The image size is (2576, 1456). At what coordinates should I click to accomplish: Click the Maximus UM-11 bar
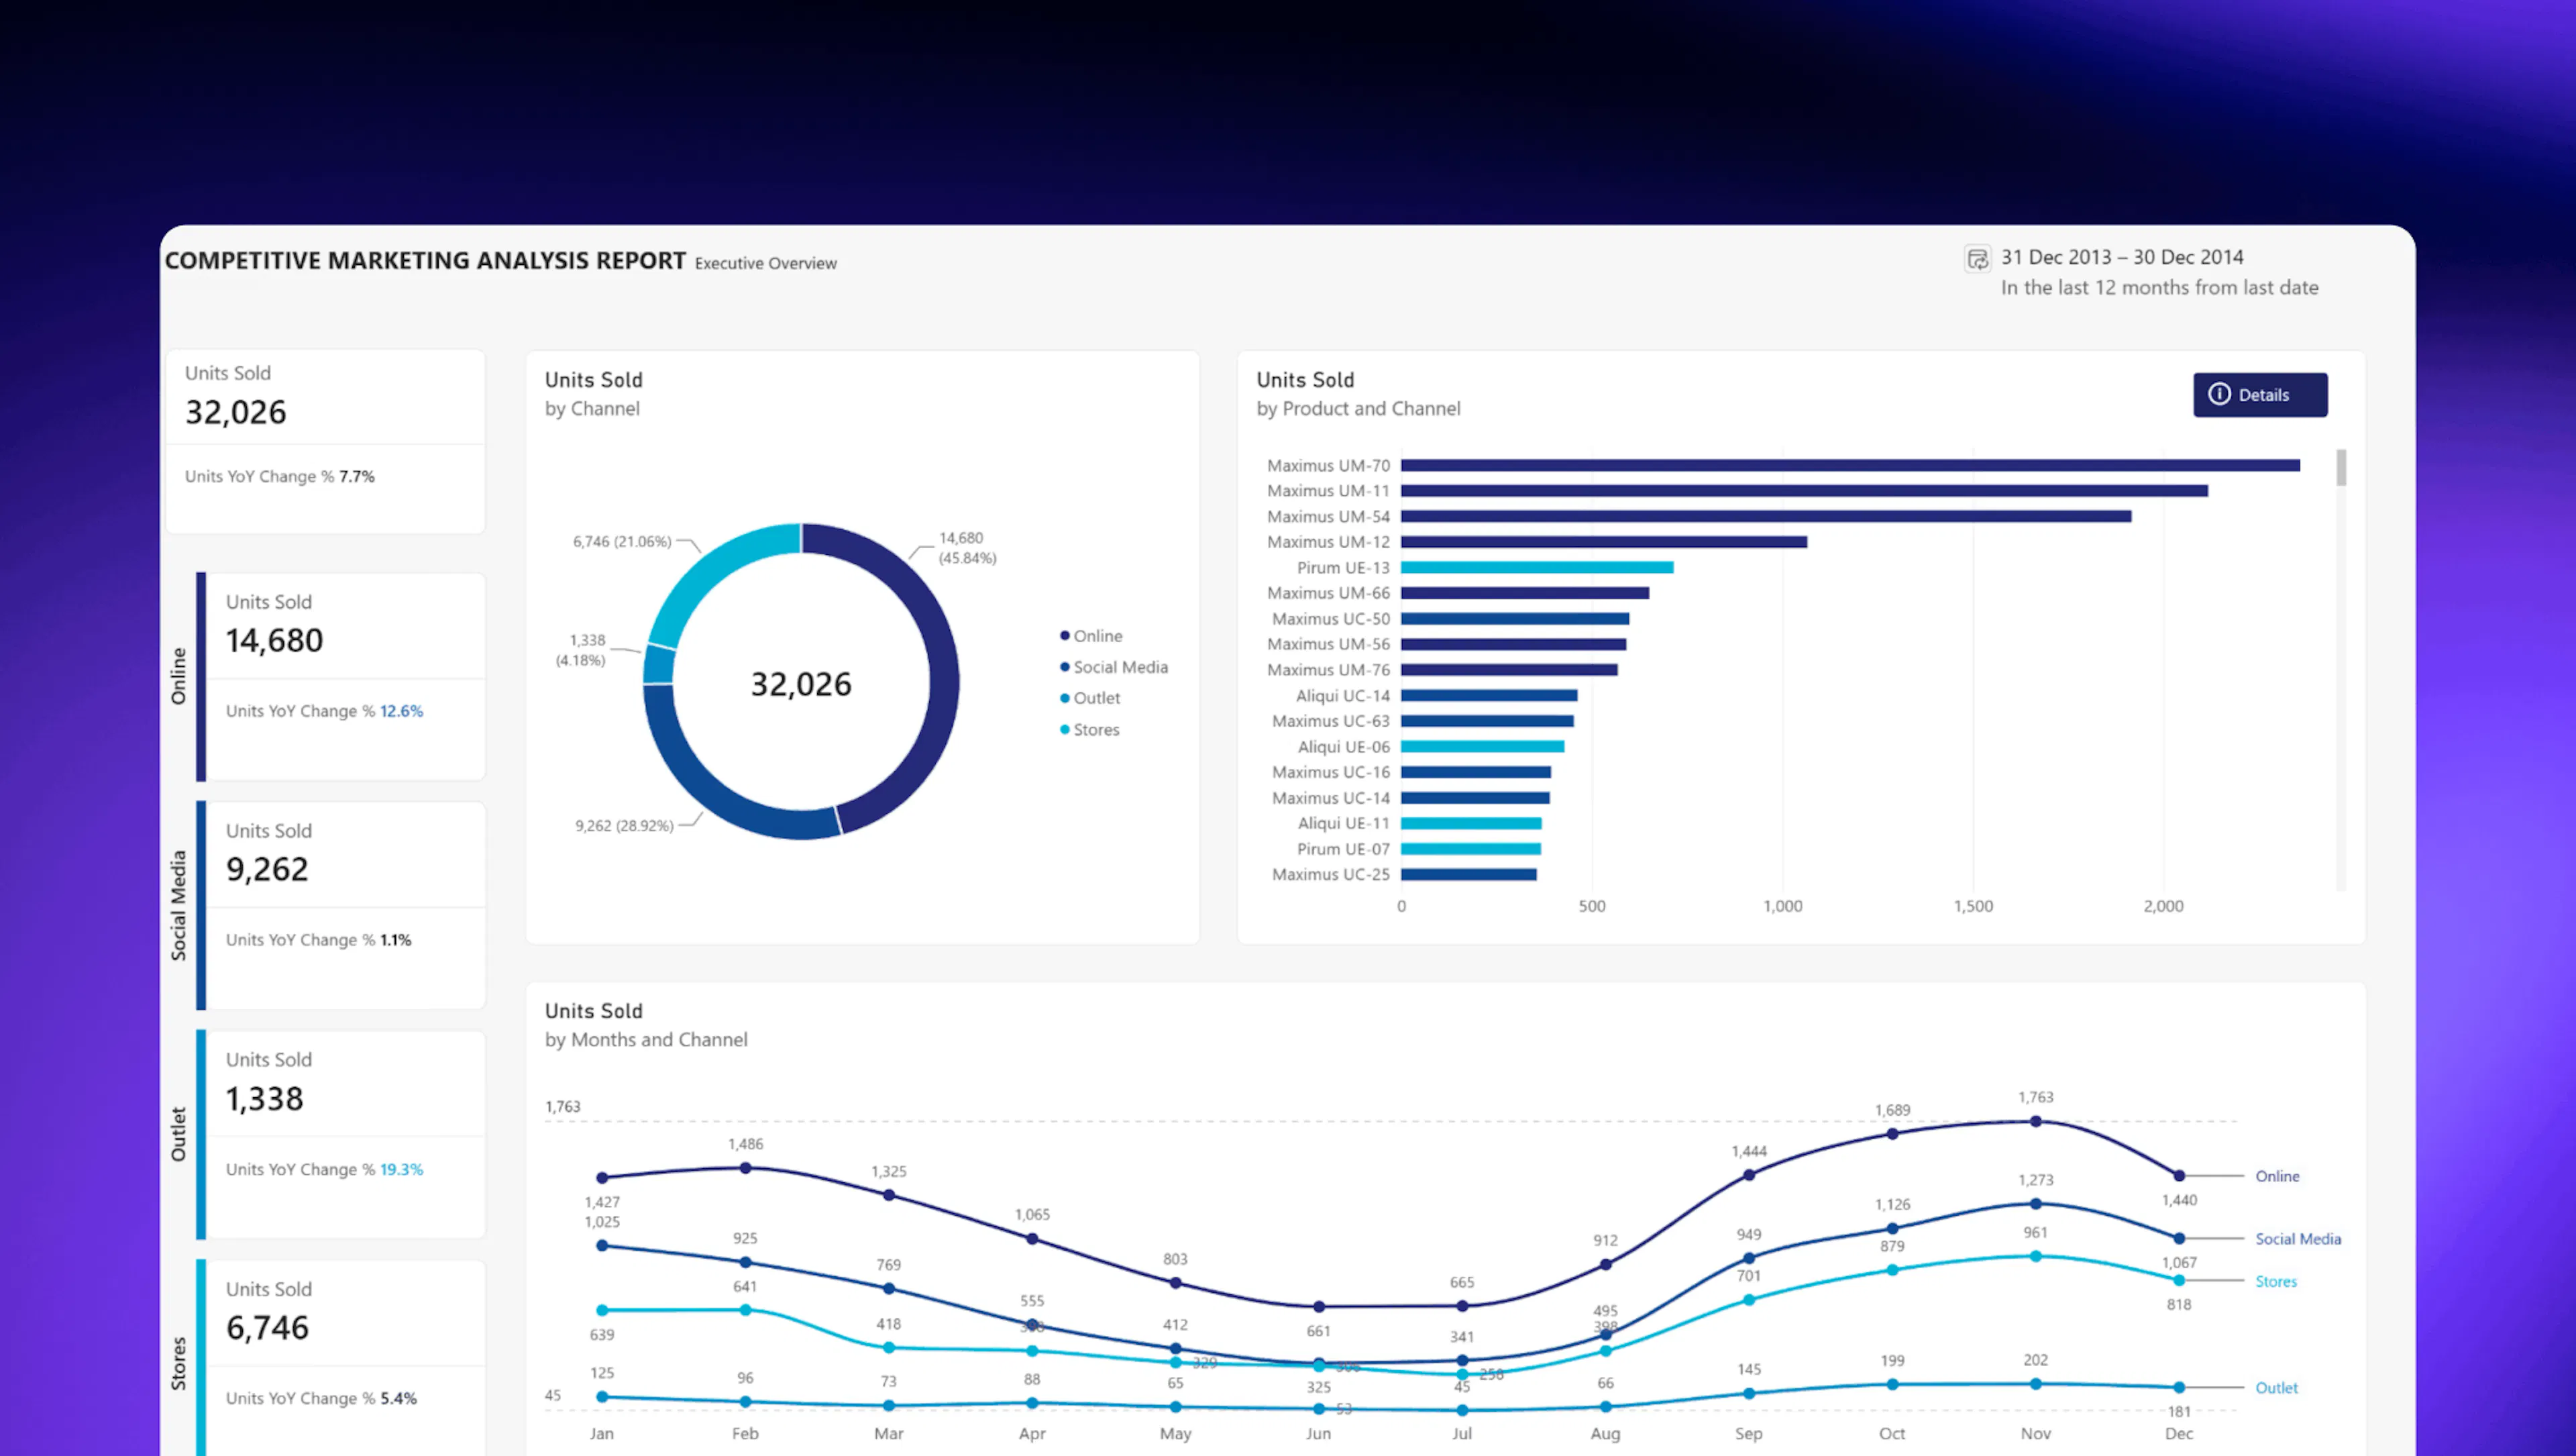tap(1804, 491)
